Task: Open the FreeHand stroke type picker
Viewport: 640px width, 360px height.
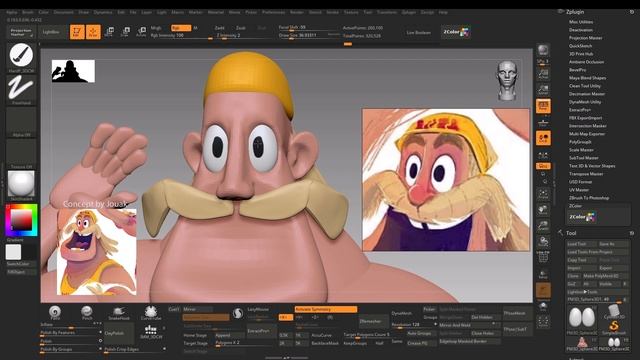Action: pyautogui.click(x=21, y=88)
